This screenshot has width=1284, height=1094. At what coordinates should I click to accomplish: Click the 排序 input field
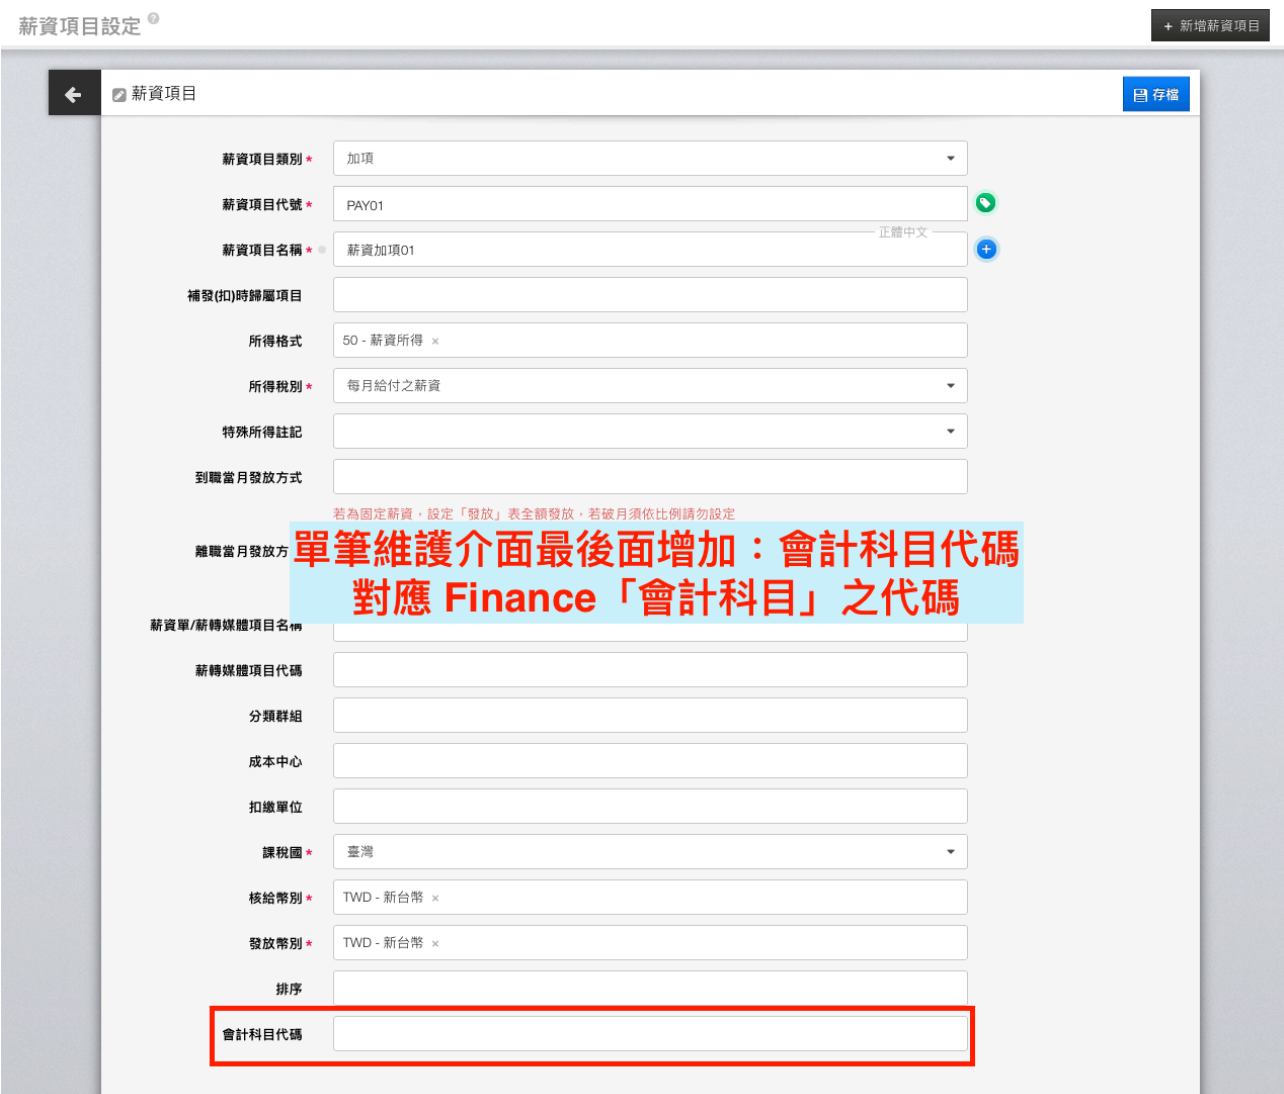point(650,988)
